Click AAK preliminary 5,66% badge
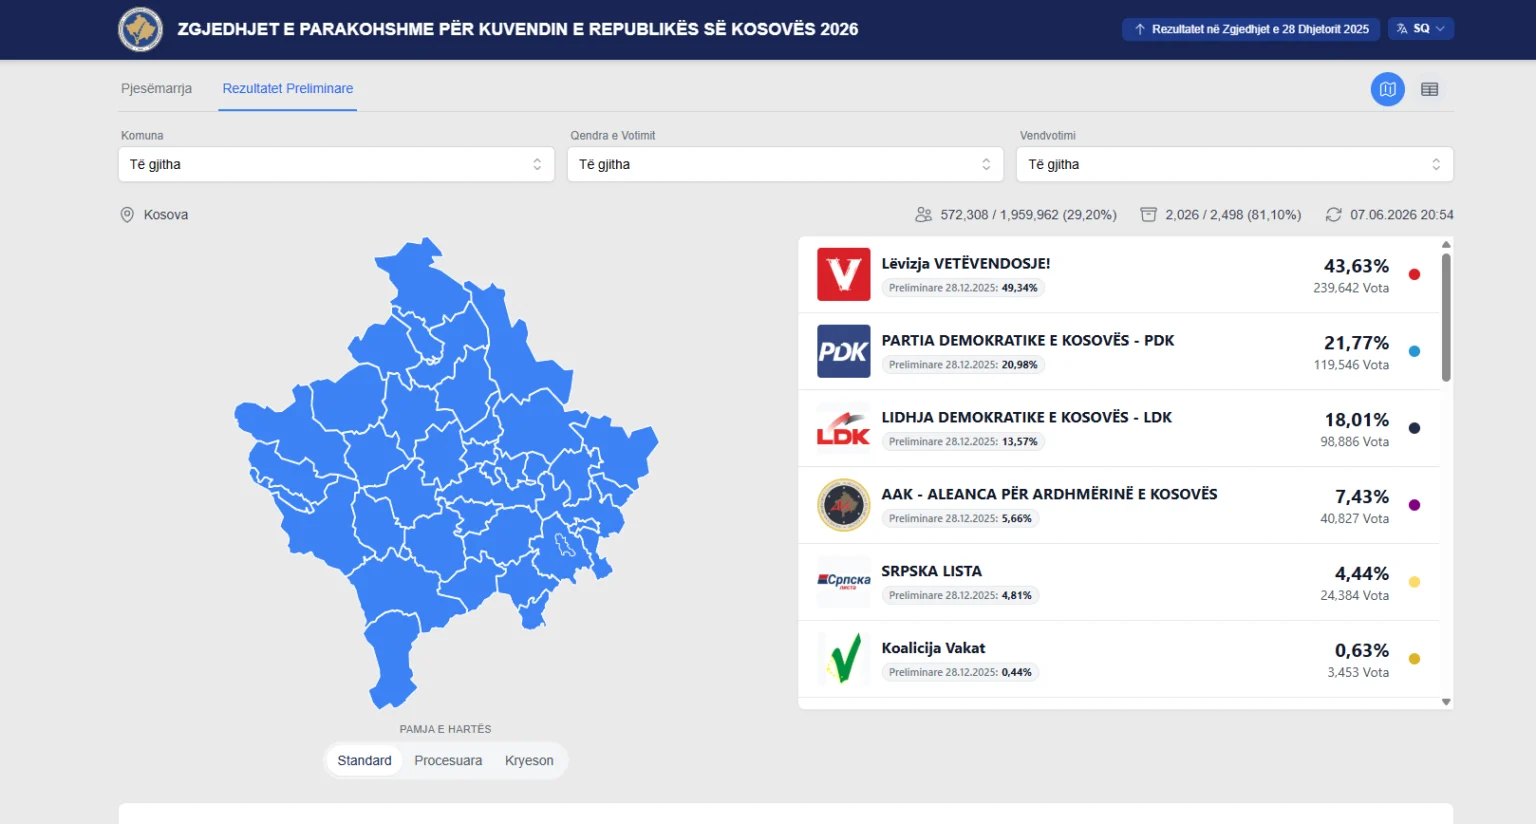This screenshot has height=824, width=1536. (960, 519)
